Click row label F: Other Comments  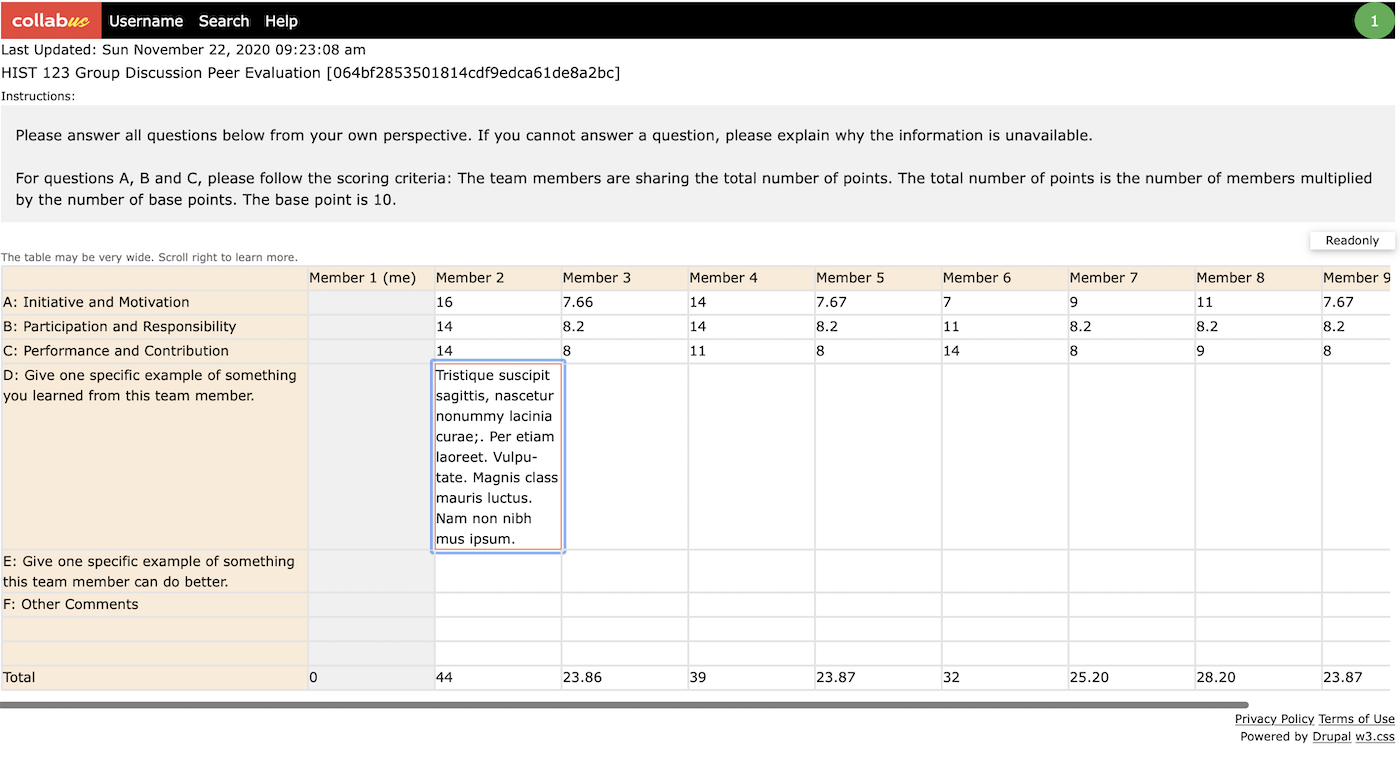(x=154, y=604)
